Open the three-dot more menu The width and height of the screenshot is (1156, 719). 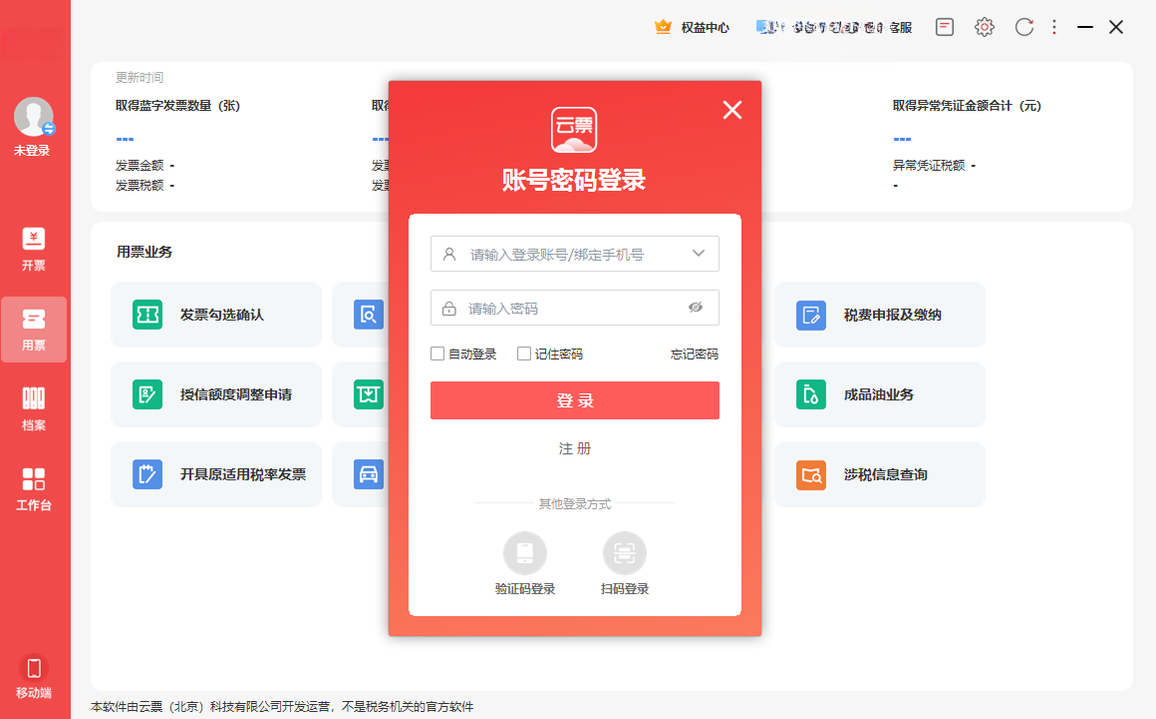click(1054, 27)
